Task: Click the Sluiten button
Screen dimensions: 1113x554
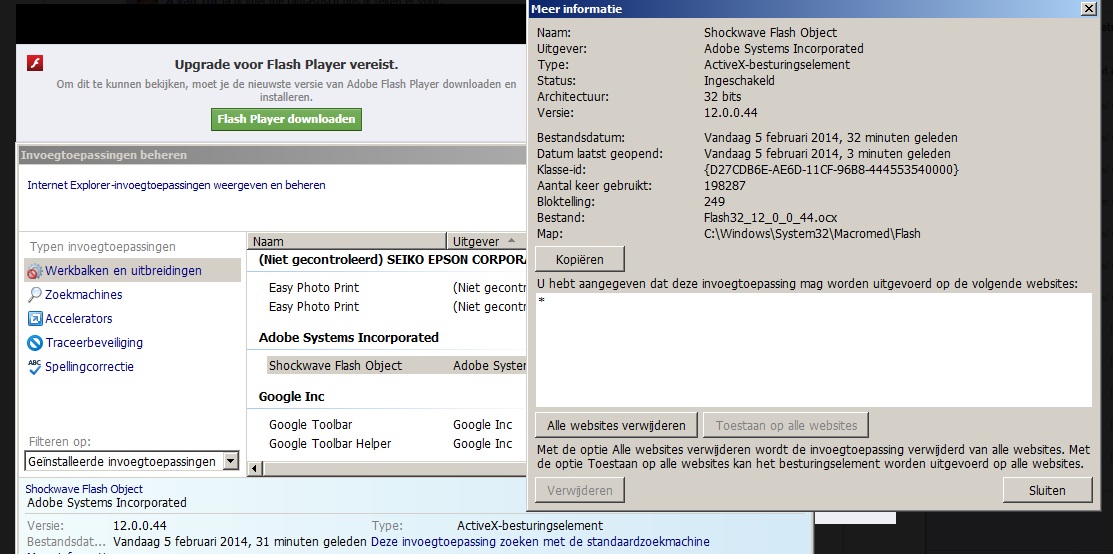Action: point(1047,490)
